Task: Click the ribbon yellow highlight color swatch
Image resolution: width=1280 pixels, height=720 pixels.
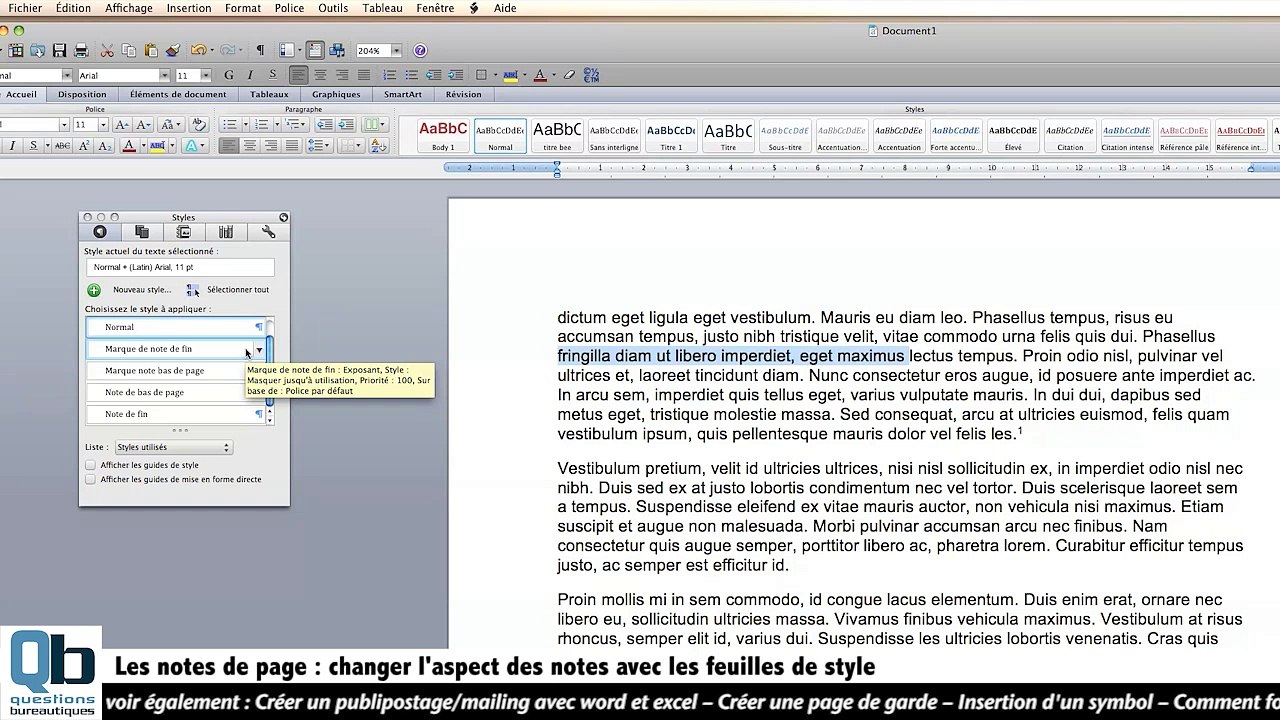Action: (x=158, y=146)
